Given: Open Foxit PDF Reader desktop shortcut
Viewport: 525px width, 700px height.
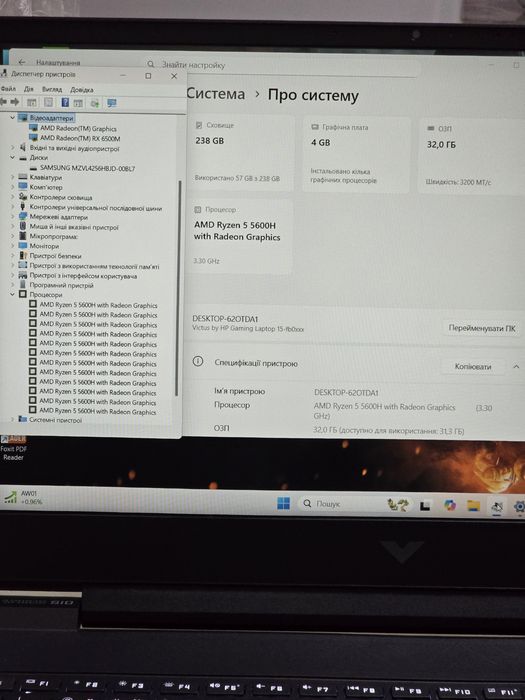Looking at the screenshot, I should point(13,448).
